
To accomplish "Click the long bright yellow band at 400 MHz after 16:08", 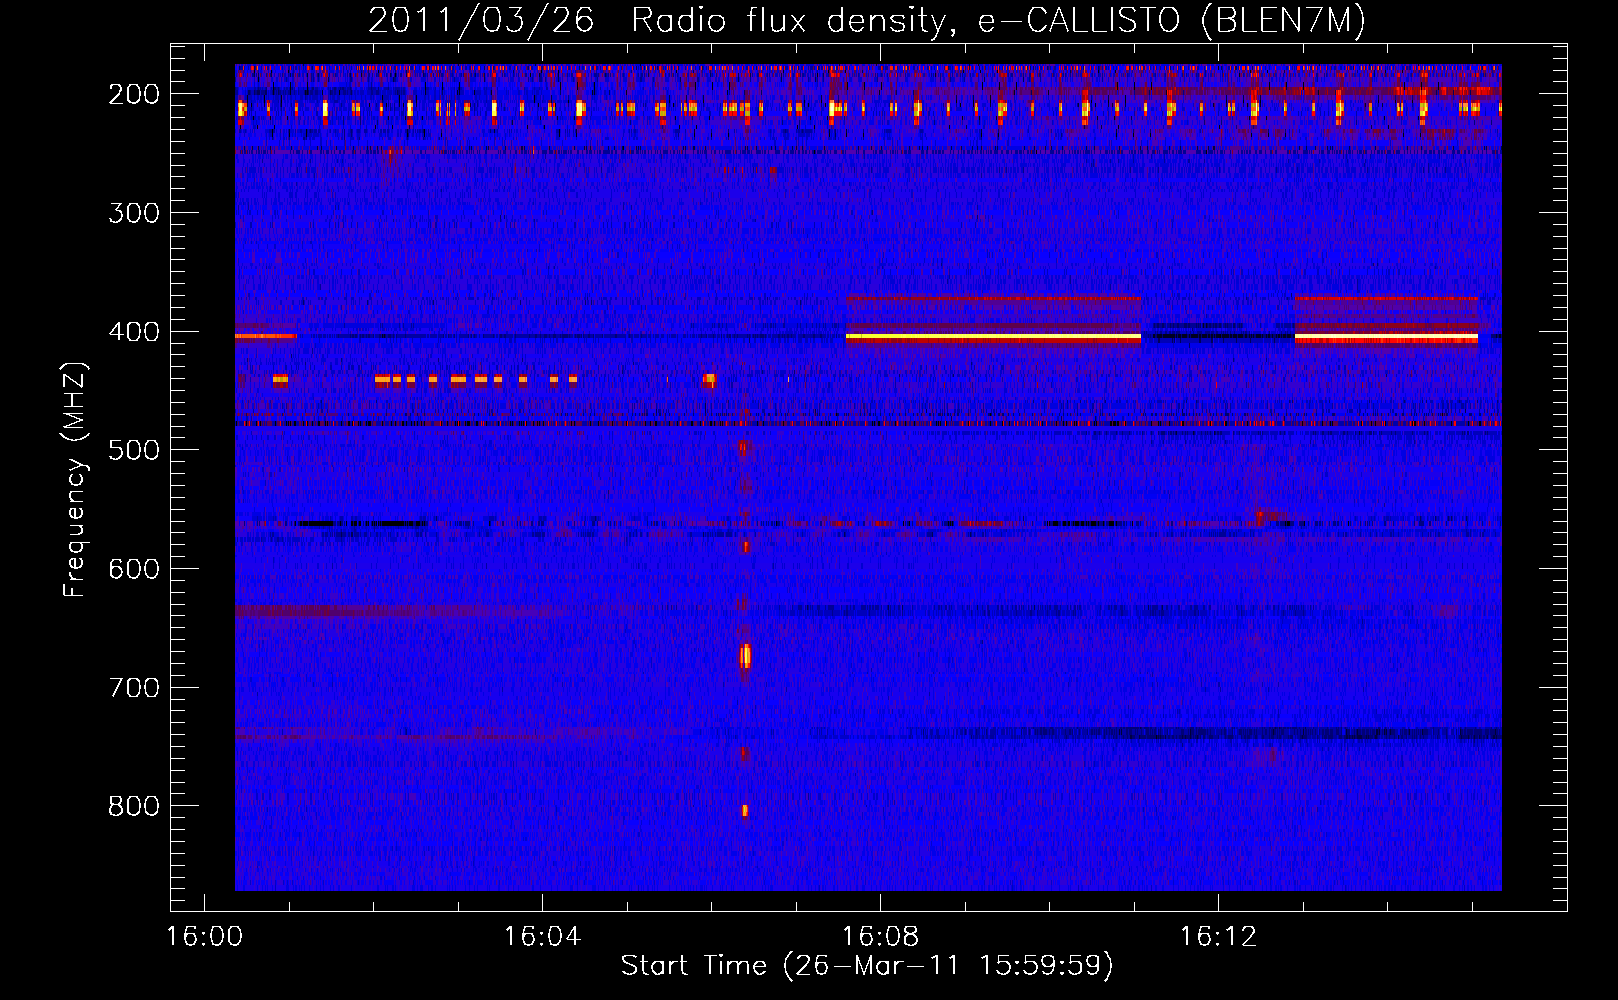I will [x=993, y=338].
